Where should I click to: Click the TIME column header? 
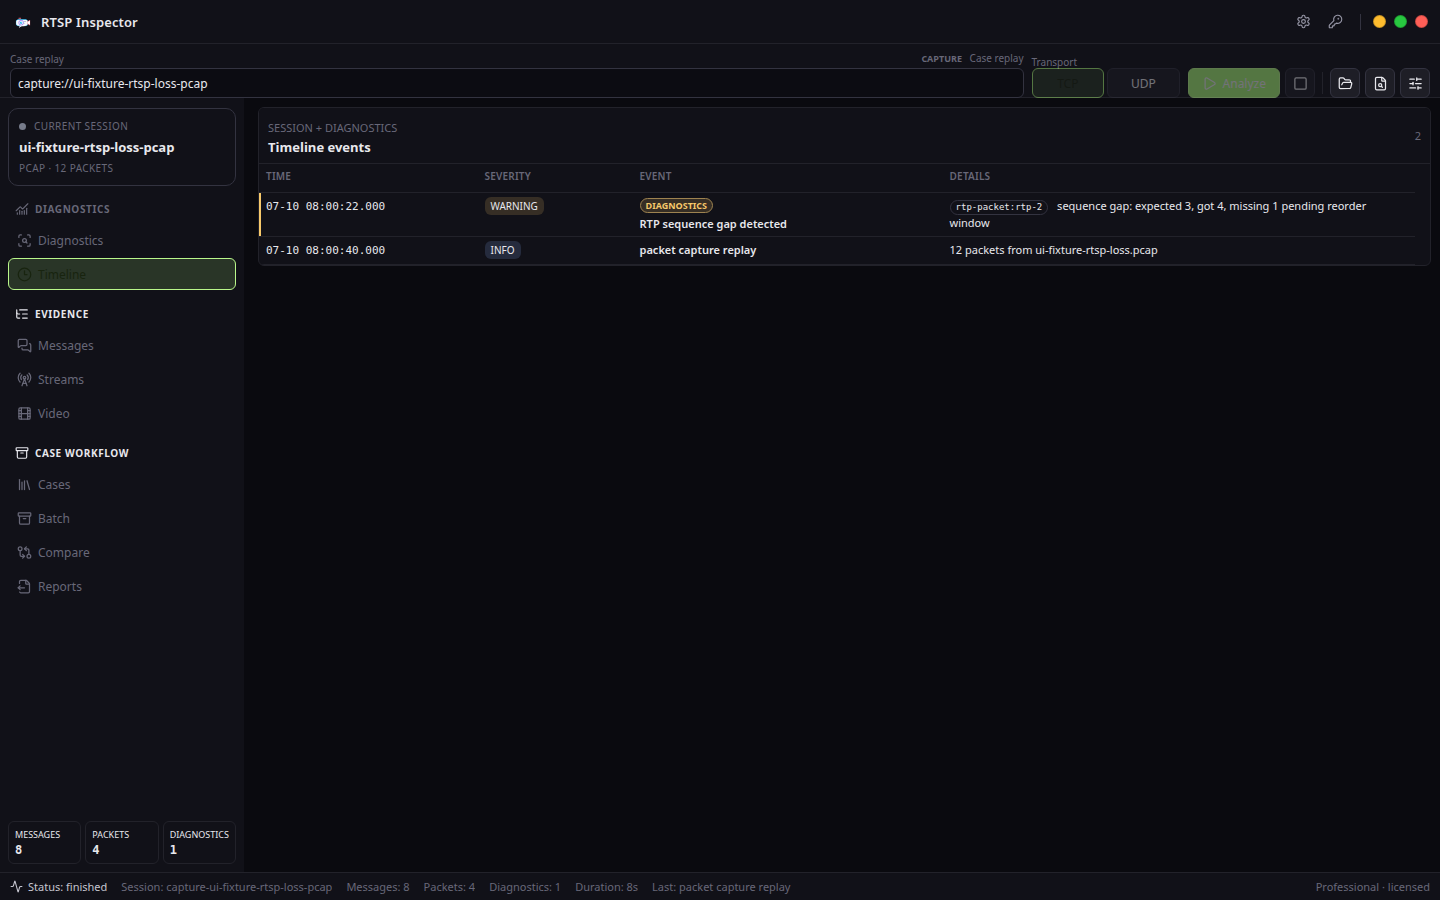click(x=279, y=176)
